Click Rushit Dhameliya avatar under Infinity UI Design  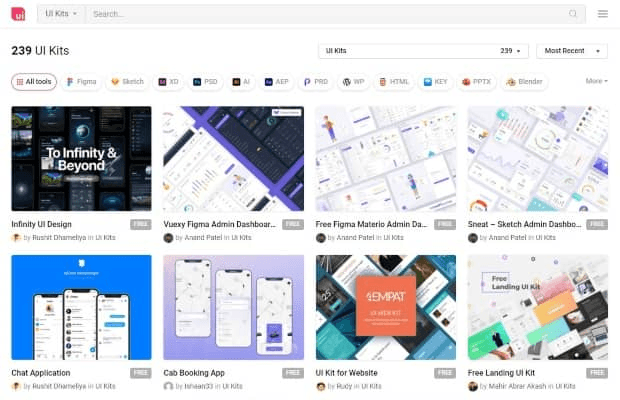(16, 238)
